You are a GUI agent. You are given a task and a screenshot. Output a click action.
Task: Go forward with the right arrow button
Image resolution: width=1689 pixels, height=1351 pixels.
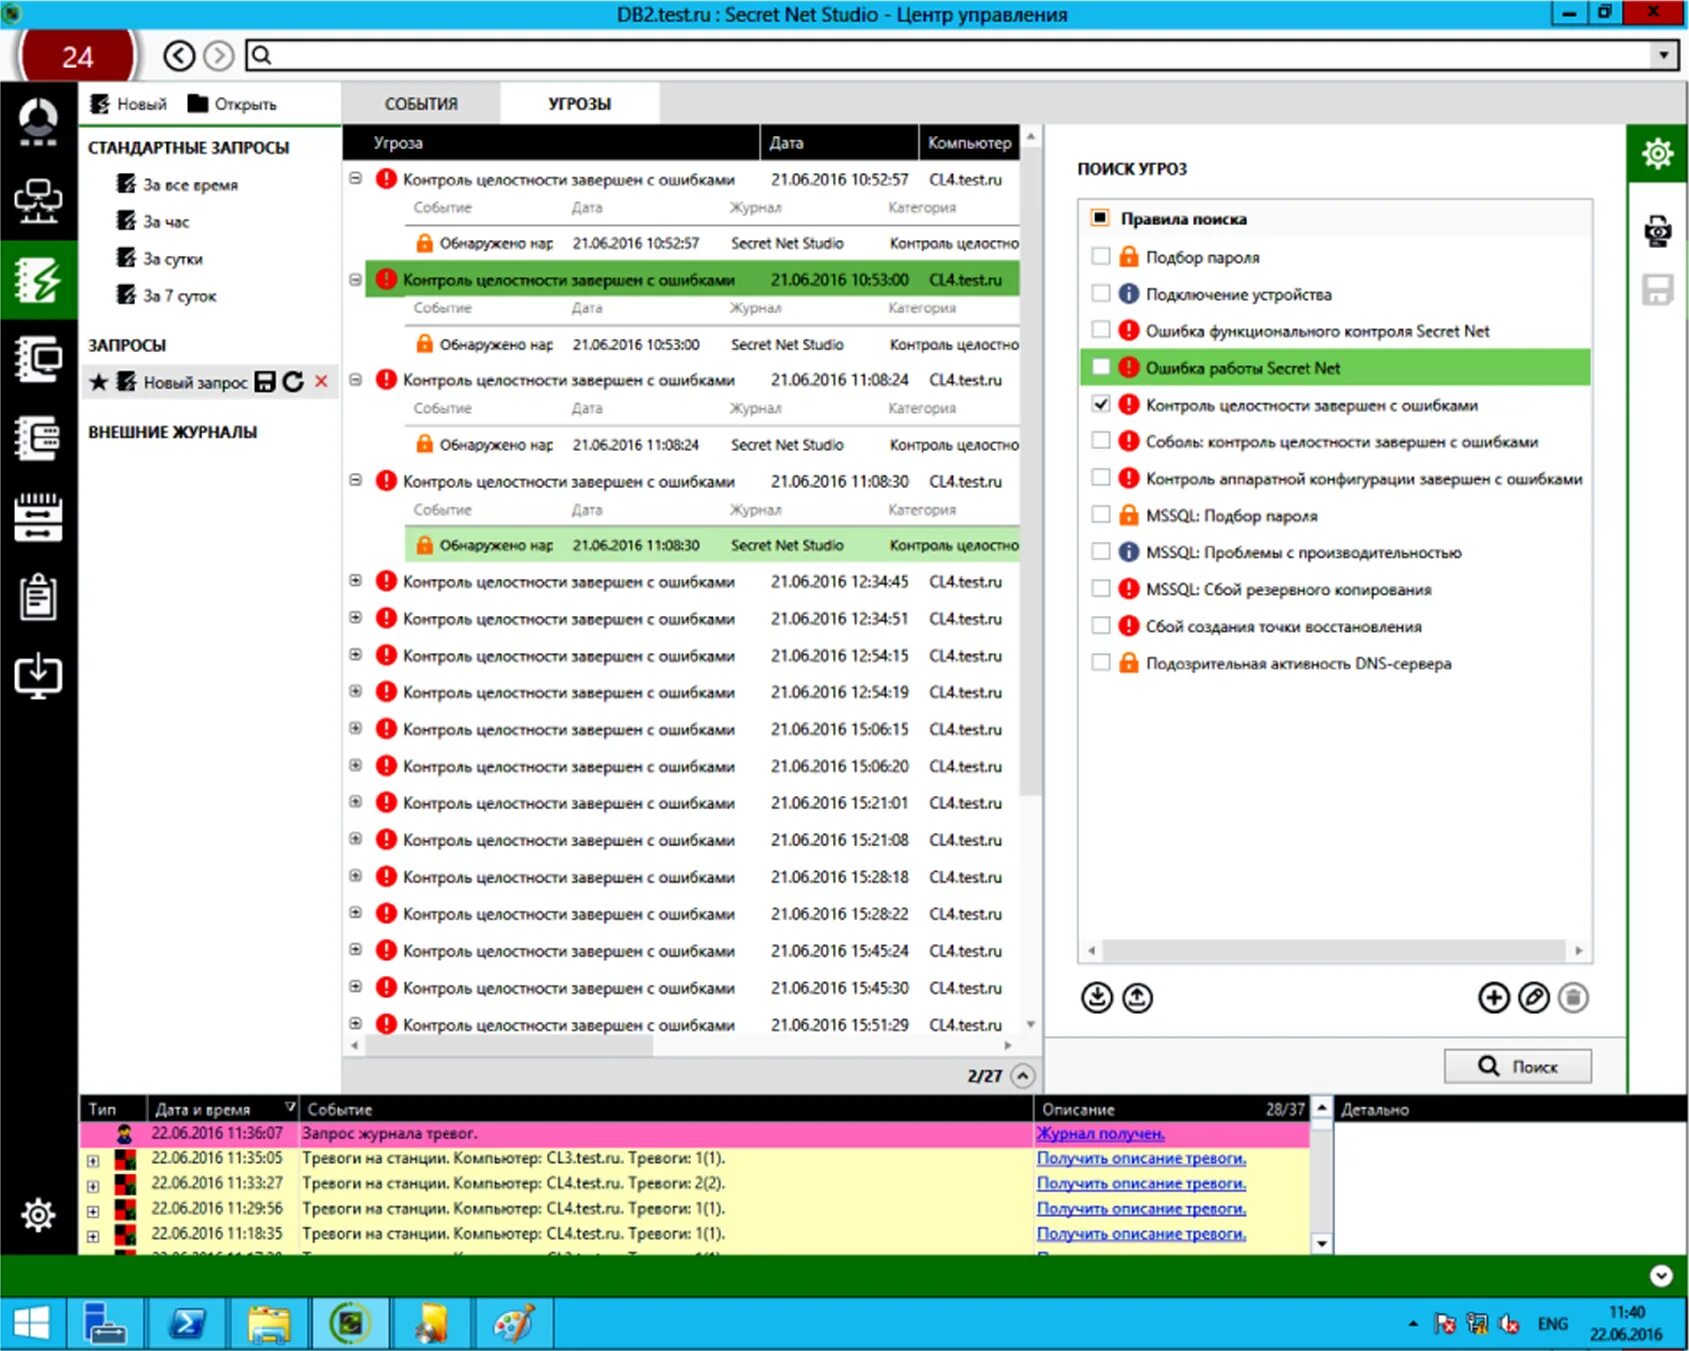(218, 55)
